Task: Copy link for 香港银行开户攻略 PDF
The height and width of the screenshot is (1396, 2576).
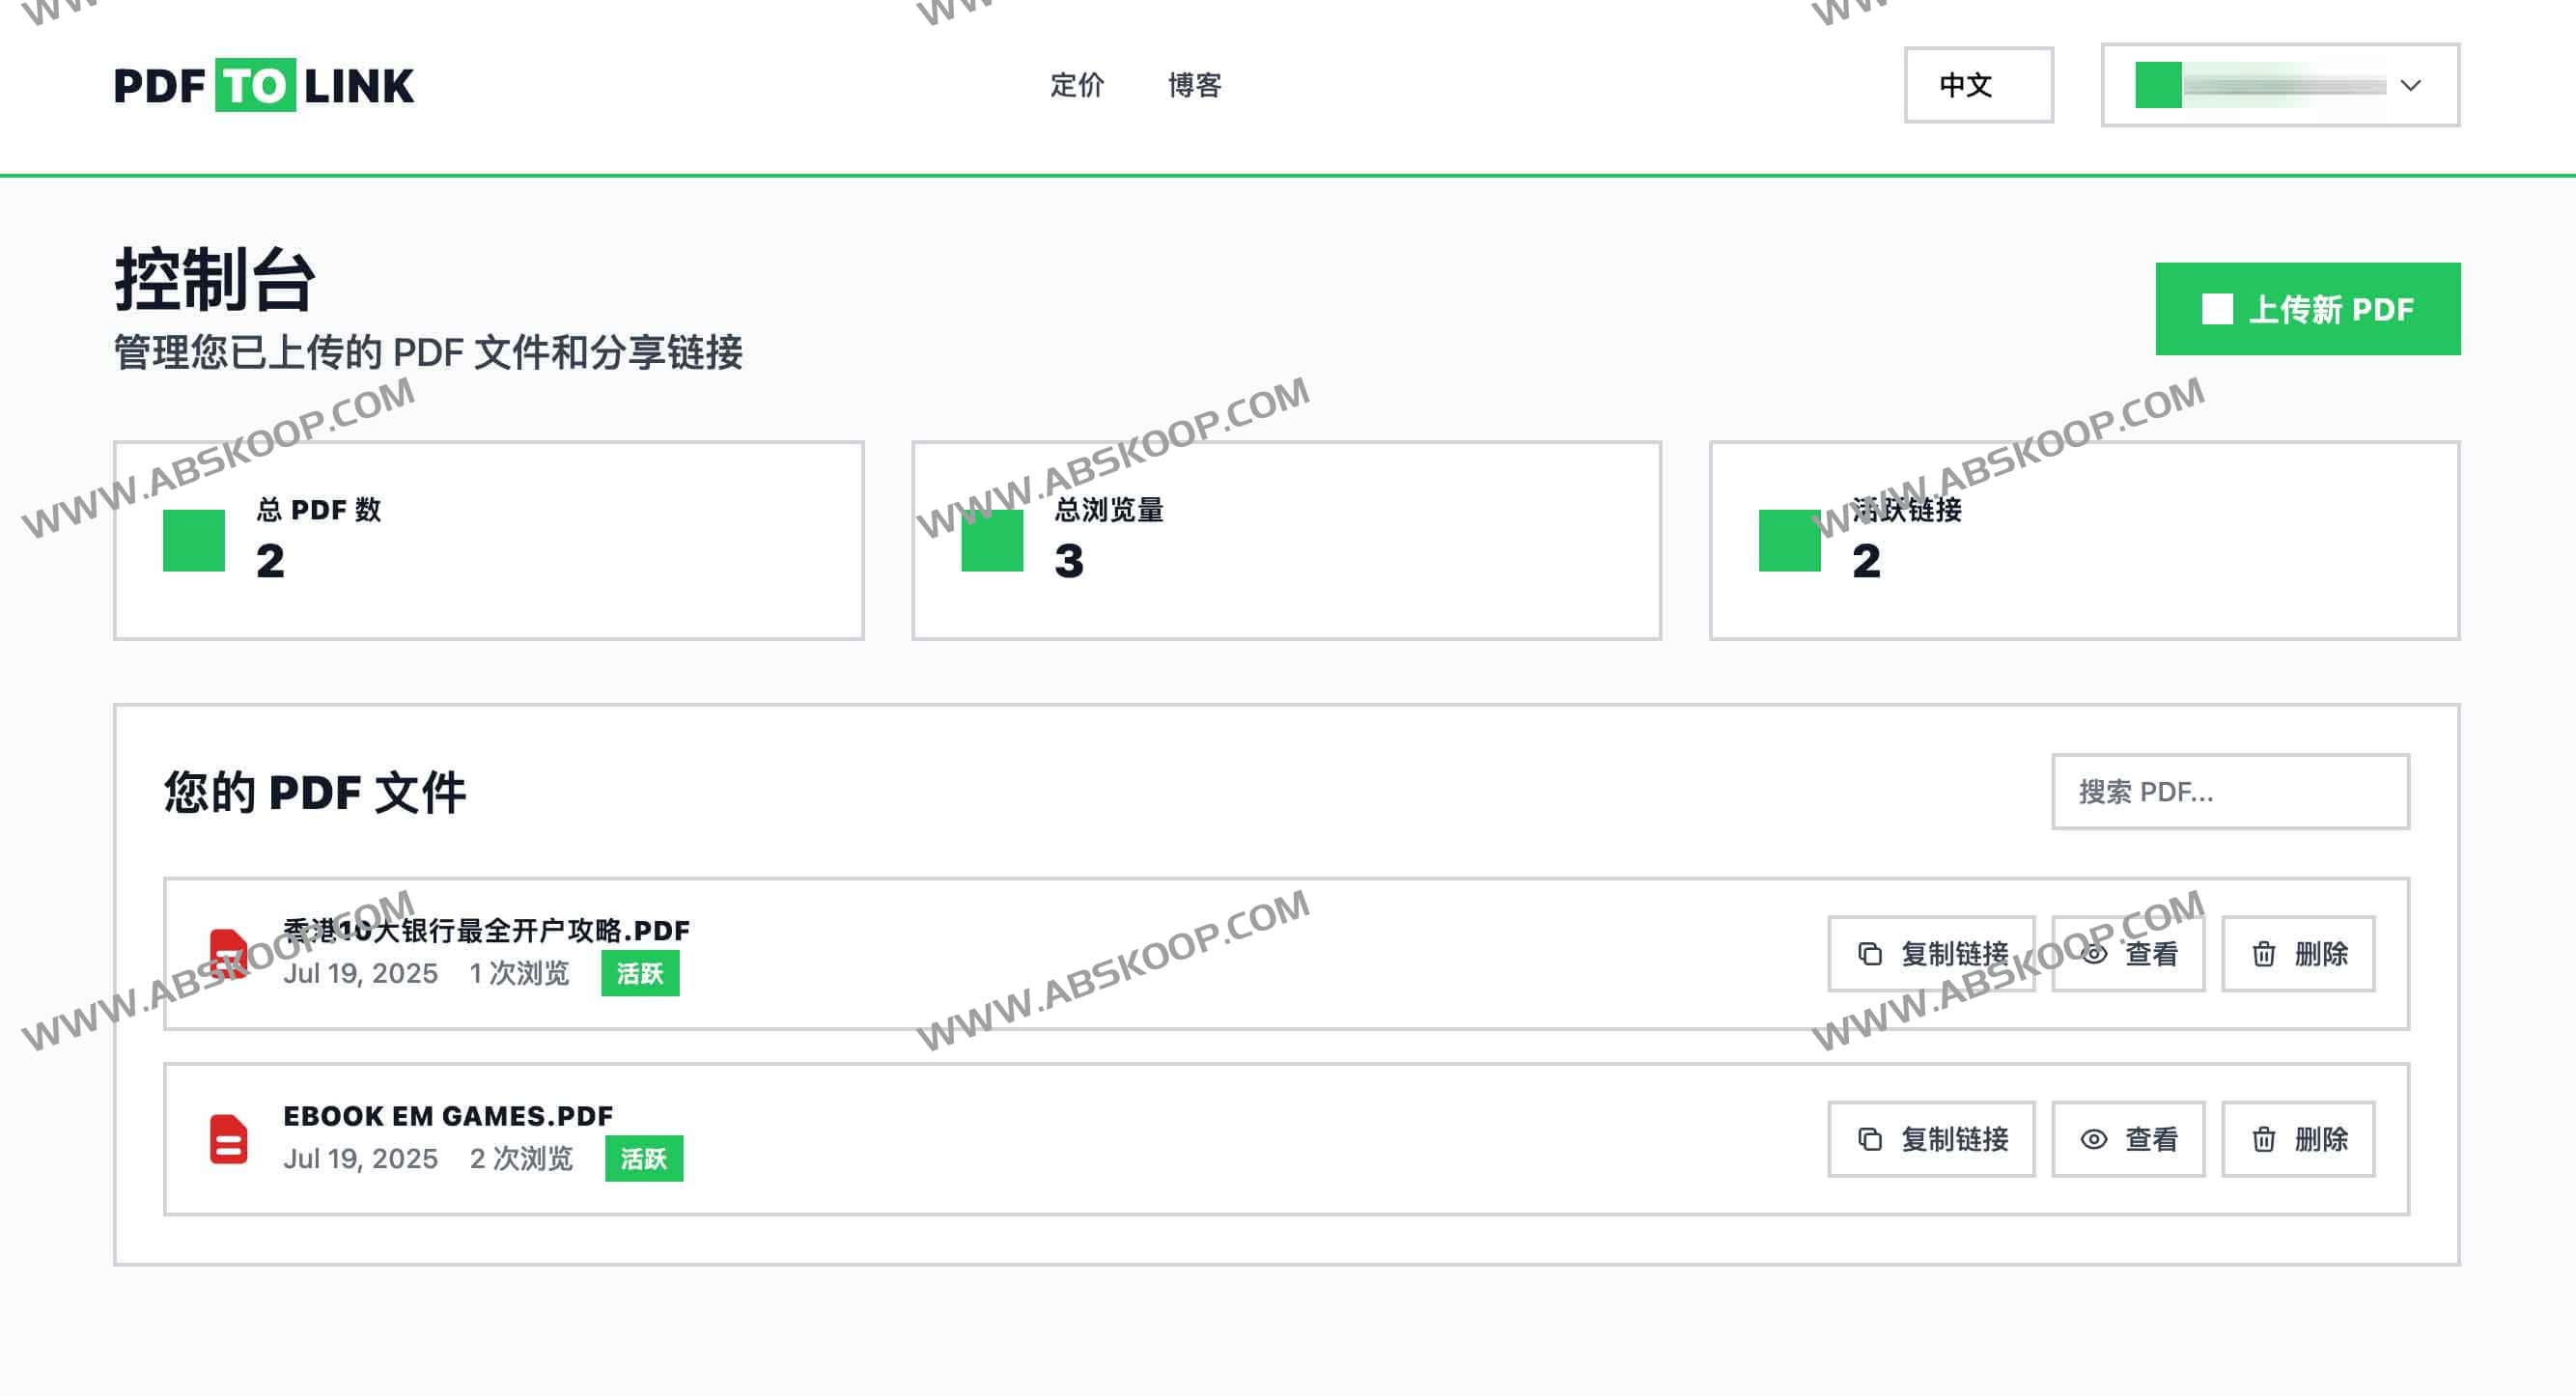Action: [1930, 954]
